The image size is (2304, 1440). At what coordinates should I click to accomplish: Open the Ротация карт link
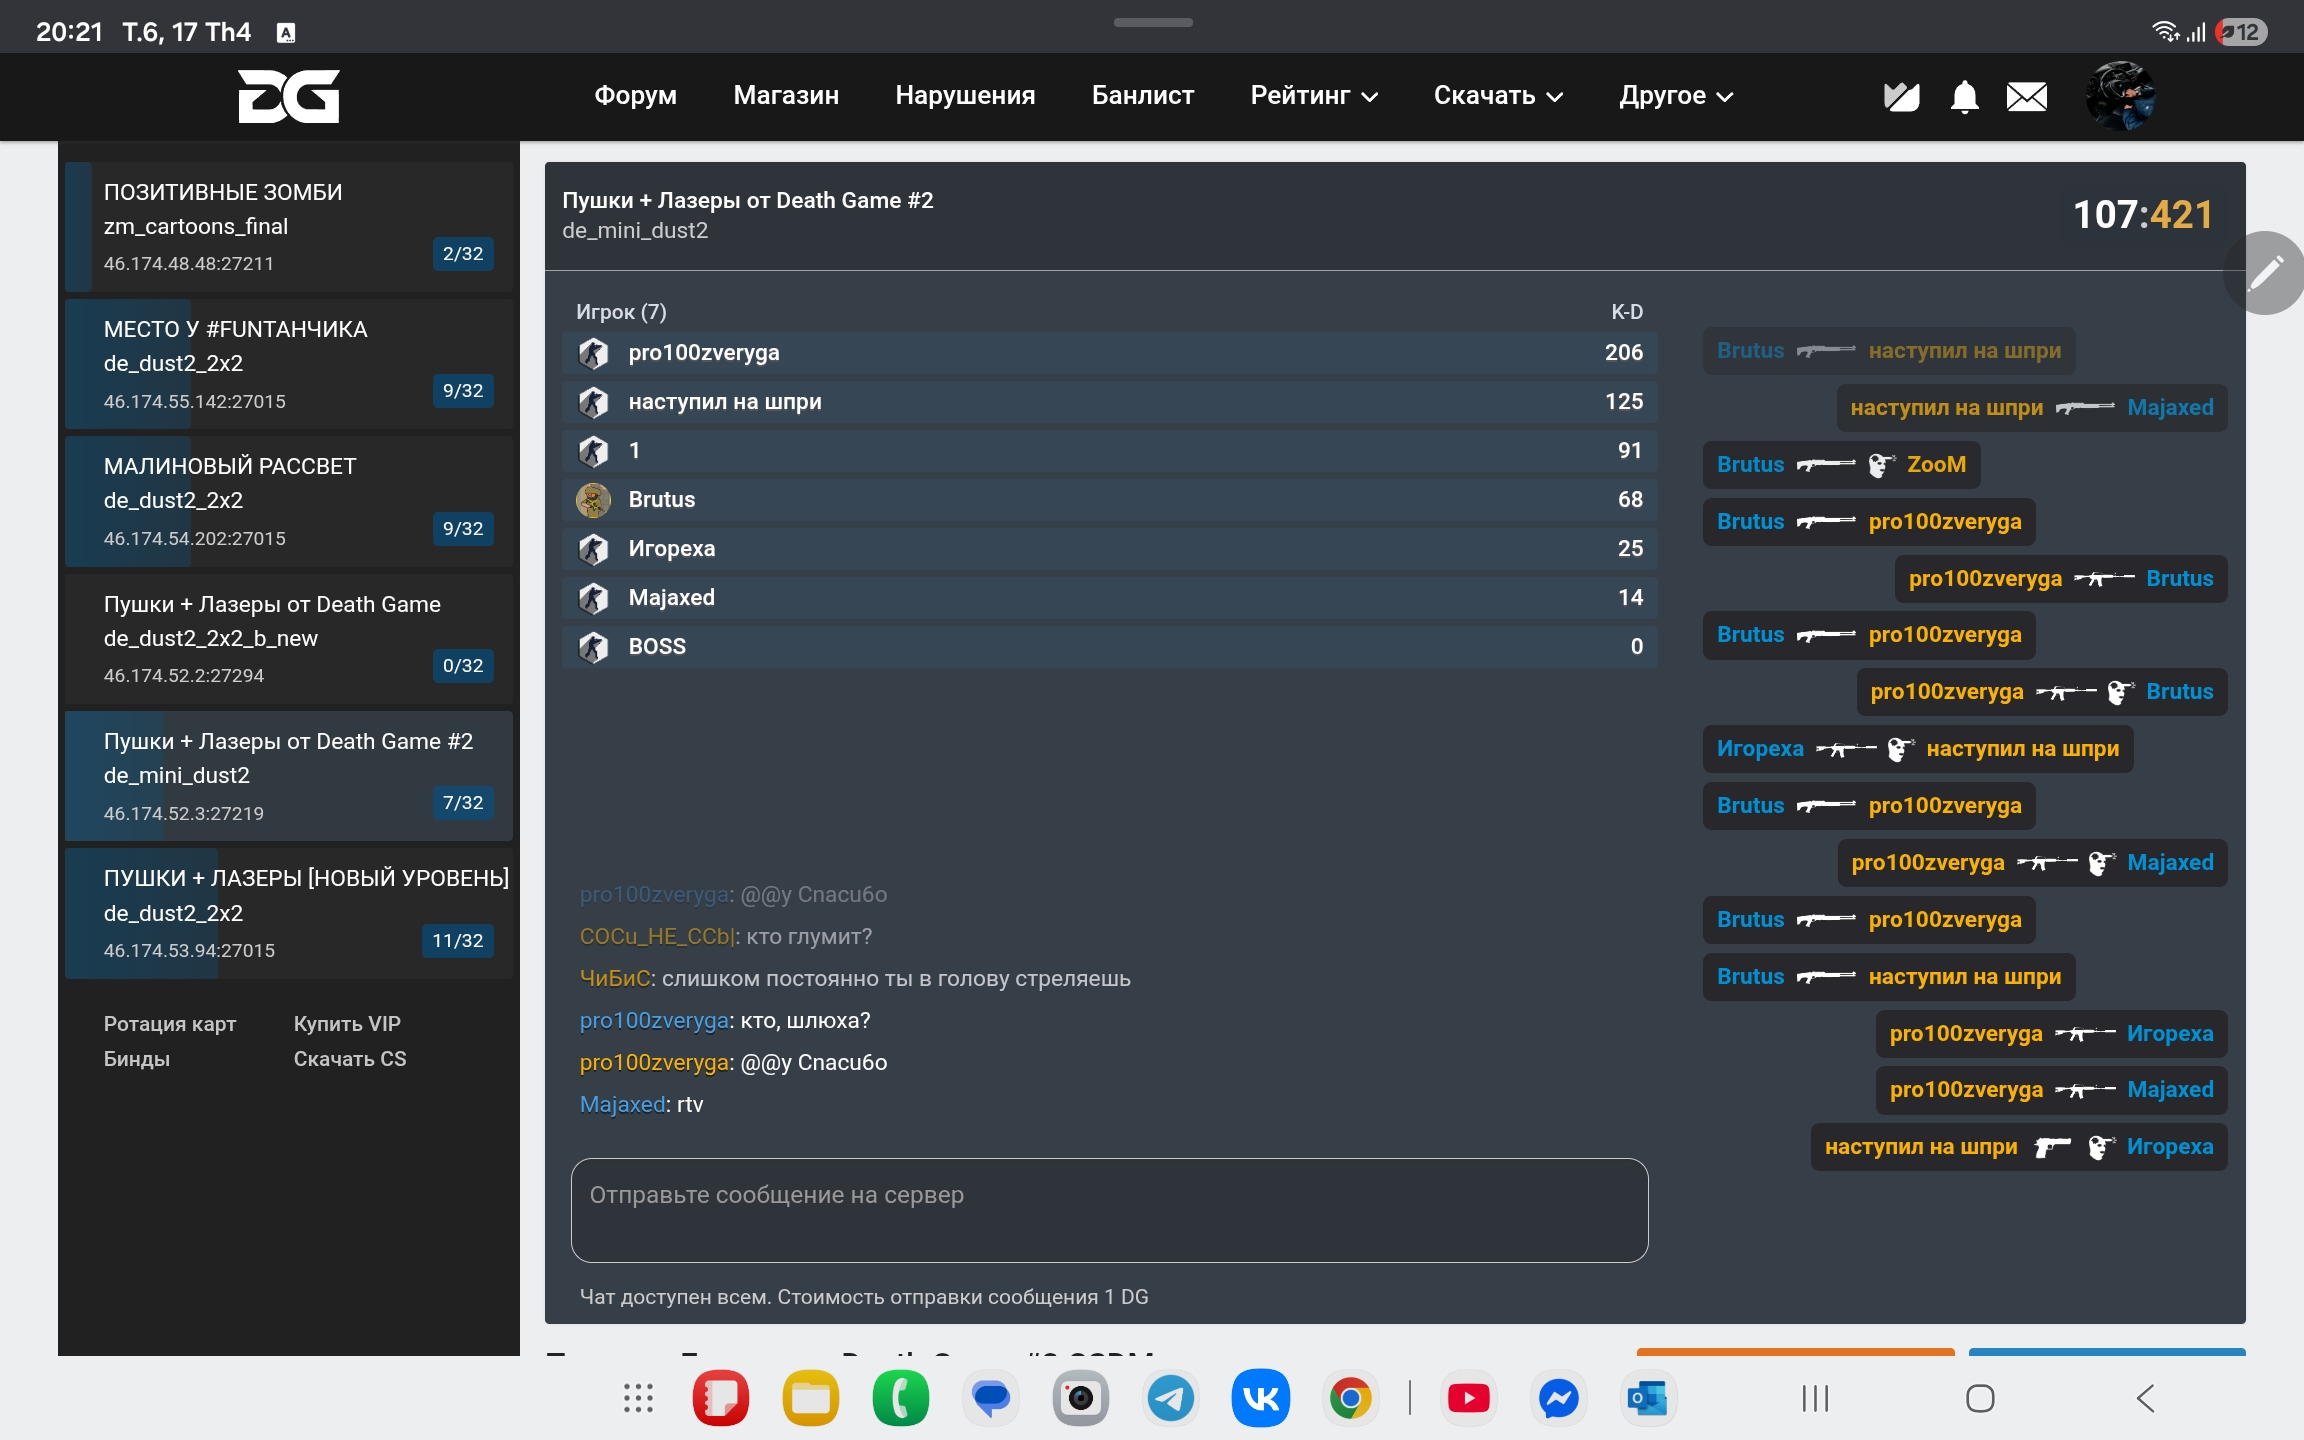click(170, 1024)
